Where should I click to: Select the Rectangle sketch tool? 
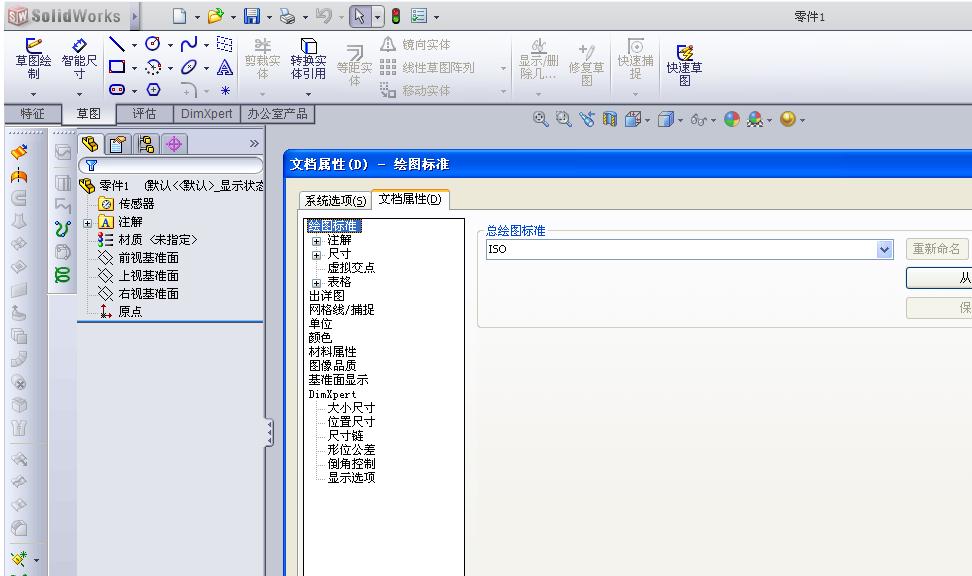point(117,66)
